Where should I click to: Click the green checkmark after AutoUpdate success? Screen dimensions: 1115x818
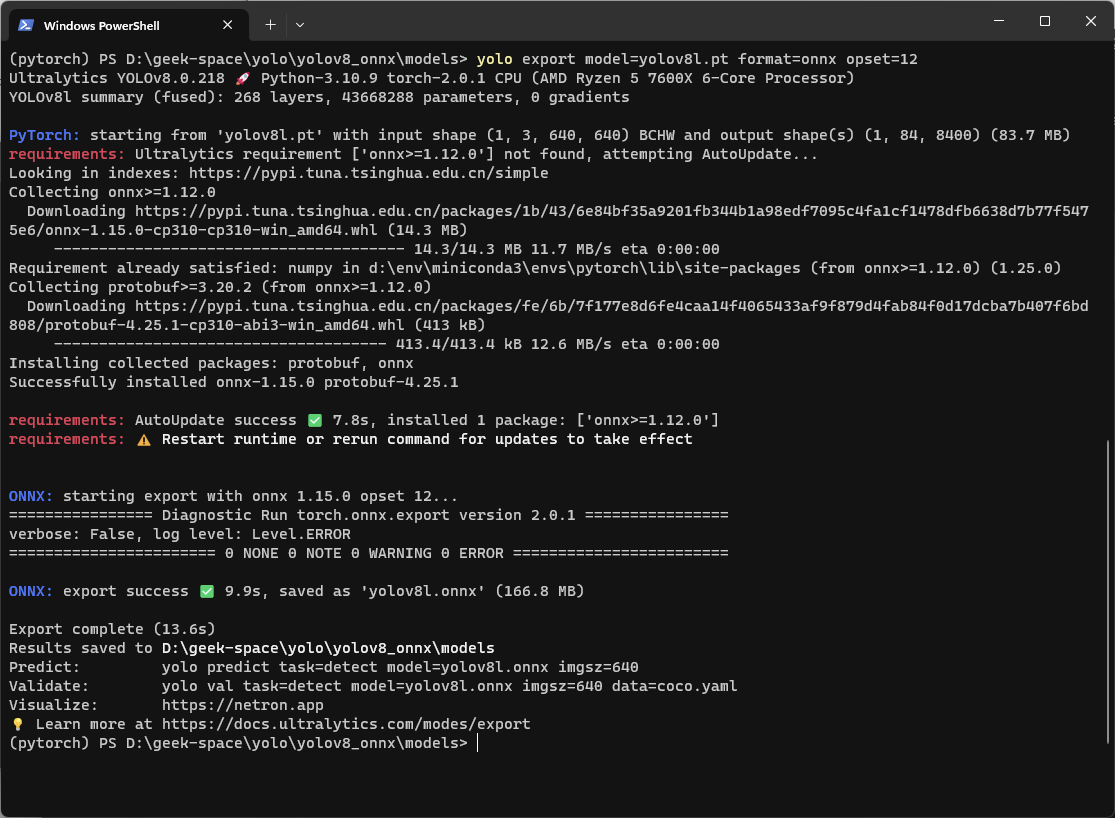pos(315,420)
